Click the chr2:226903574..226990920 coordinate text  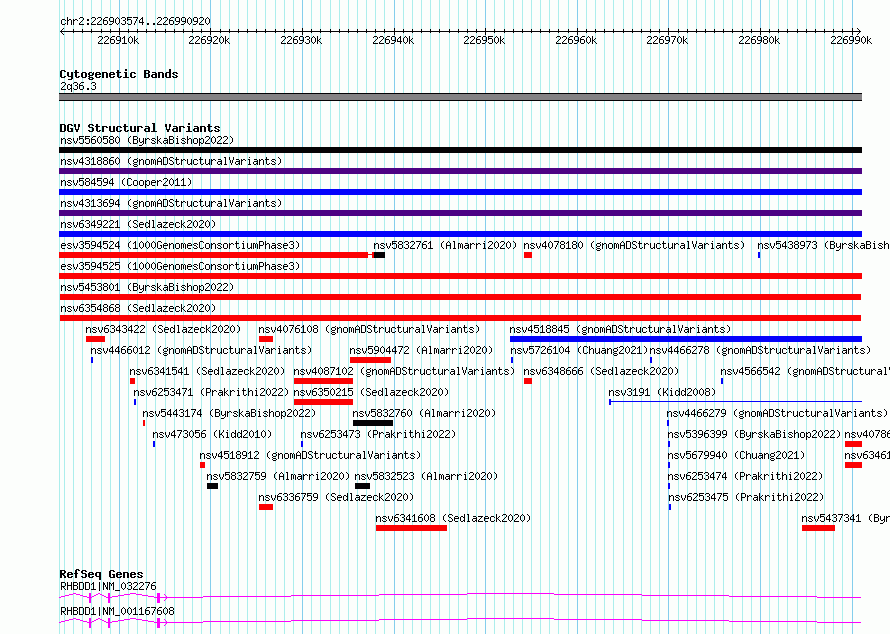[x=135, y=22]
